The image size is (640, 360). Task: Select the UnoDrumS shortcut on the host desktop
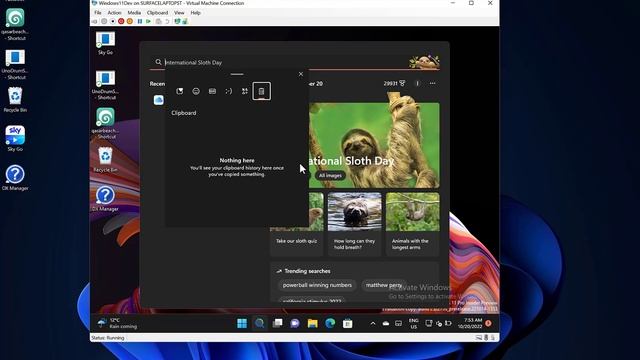[15, 64]
